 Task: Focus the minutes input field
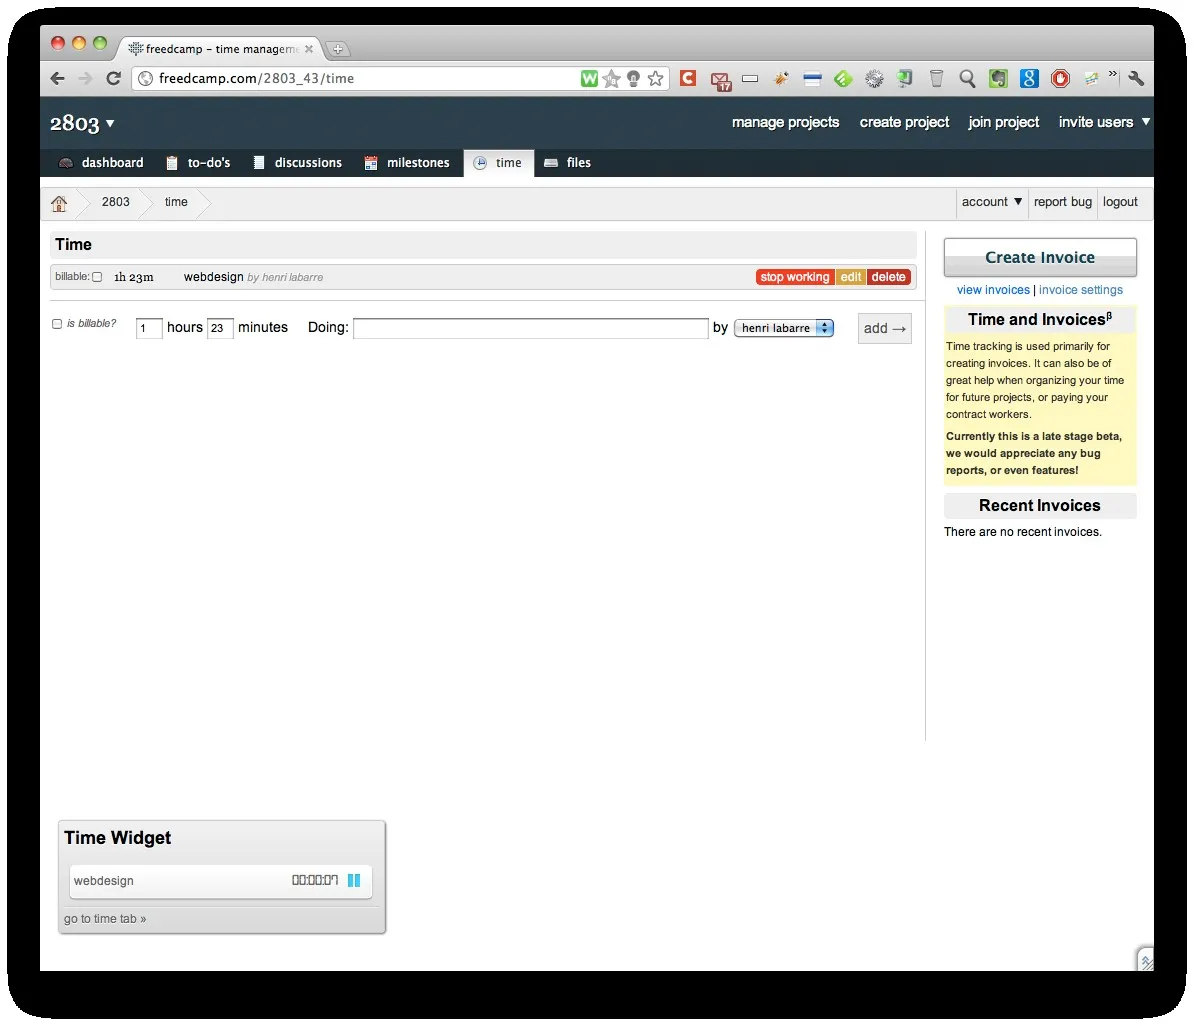click(220, 328)
